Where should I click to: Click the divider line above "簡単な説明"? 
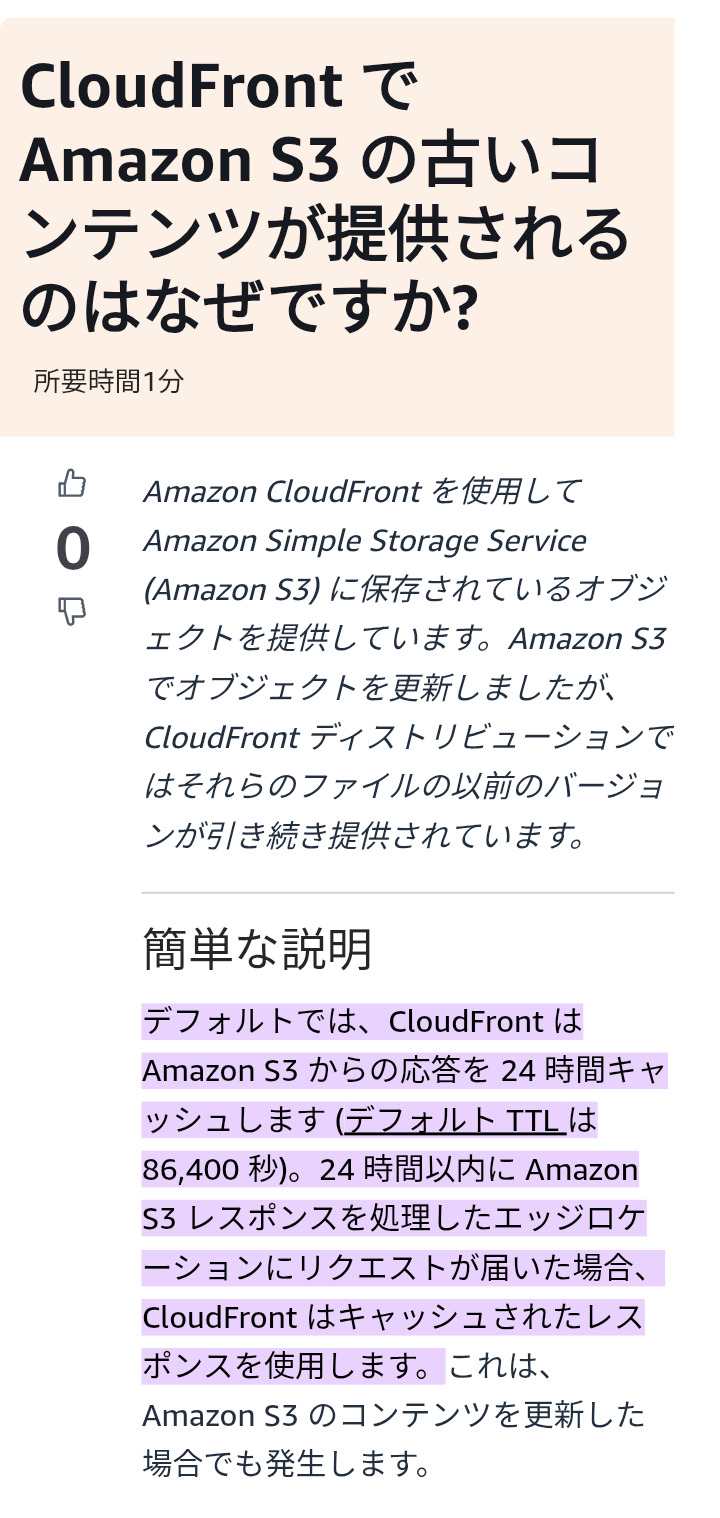pos(407,892)
